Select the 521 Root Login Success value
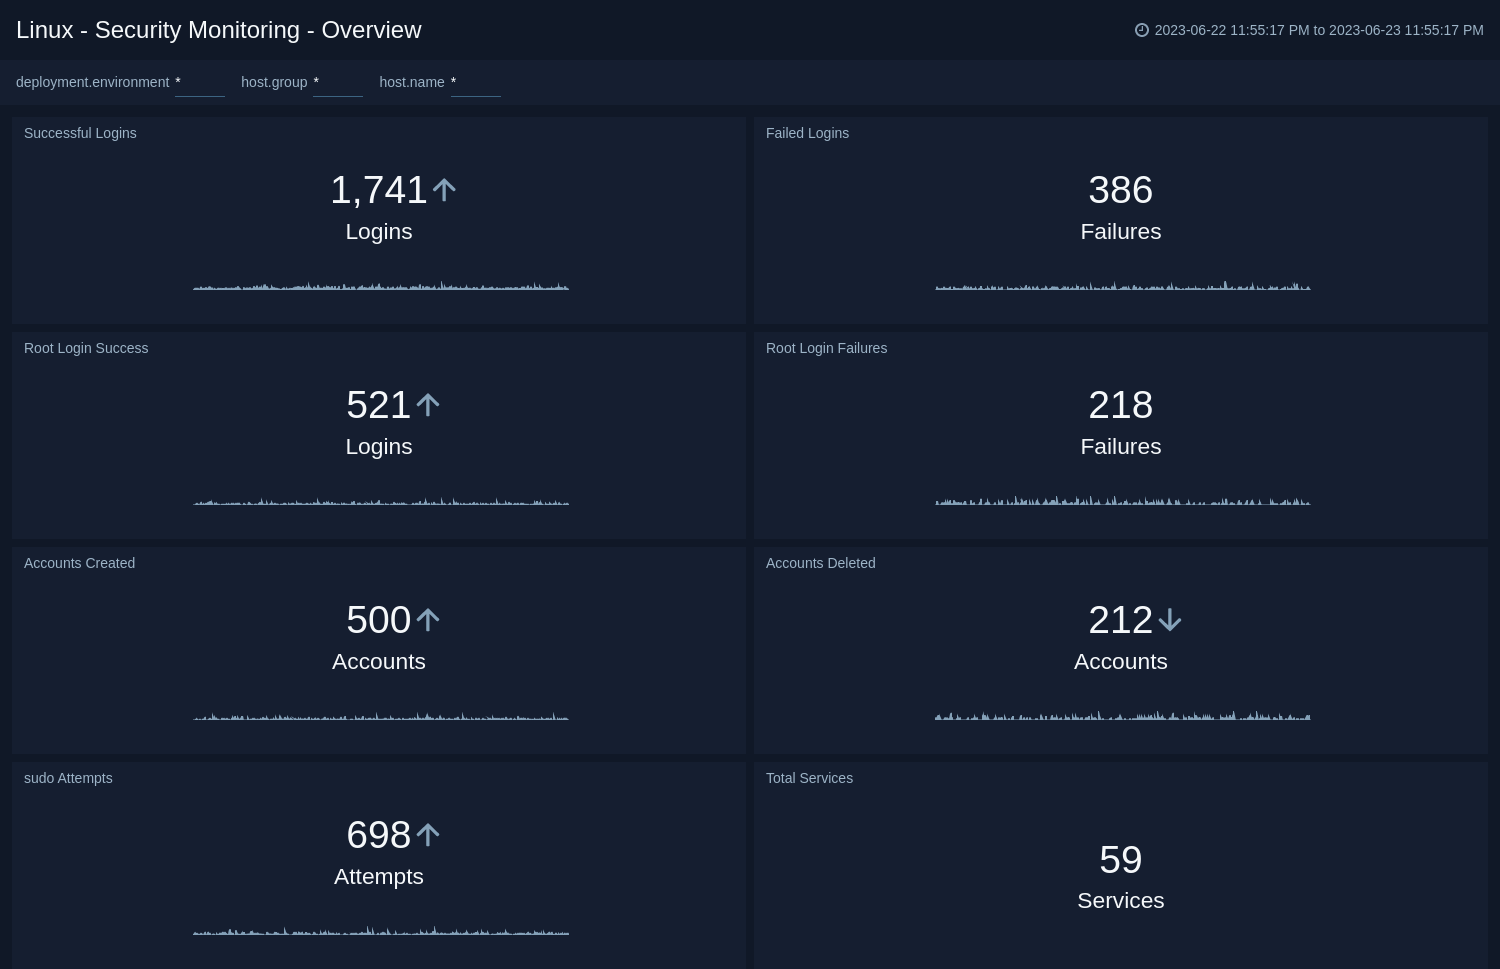Screen dimensions: 1500x969 [x=379, y=405]
